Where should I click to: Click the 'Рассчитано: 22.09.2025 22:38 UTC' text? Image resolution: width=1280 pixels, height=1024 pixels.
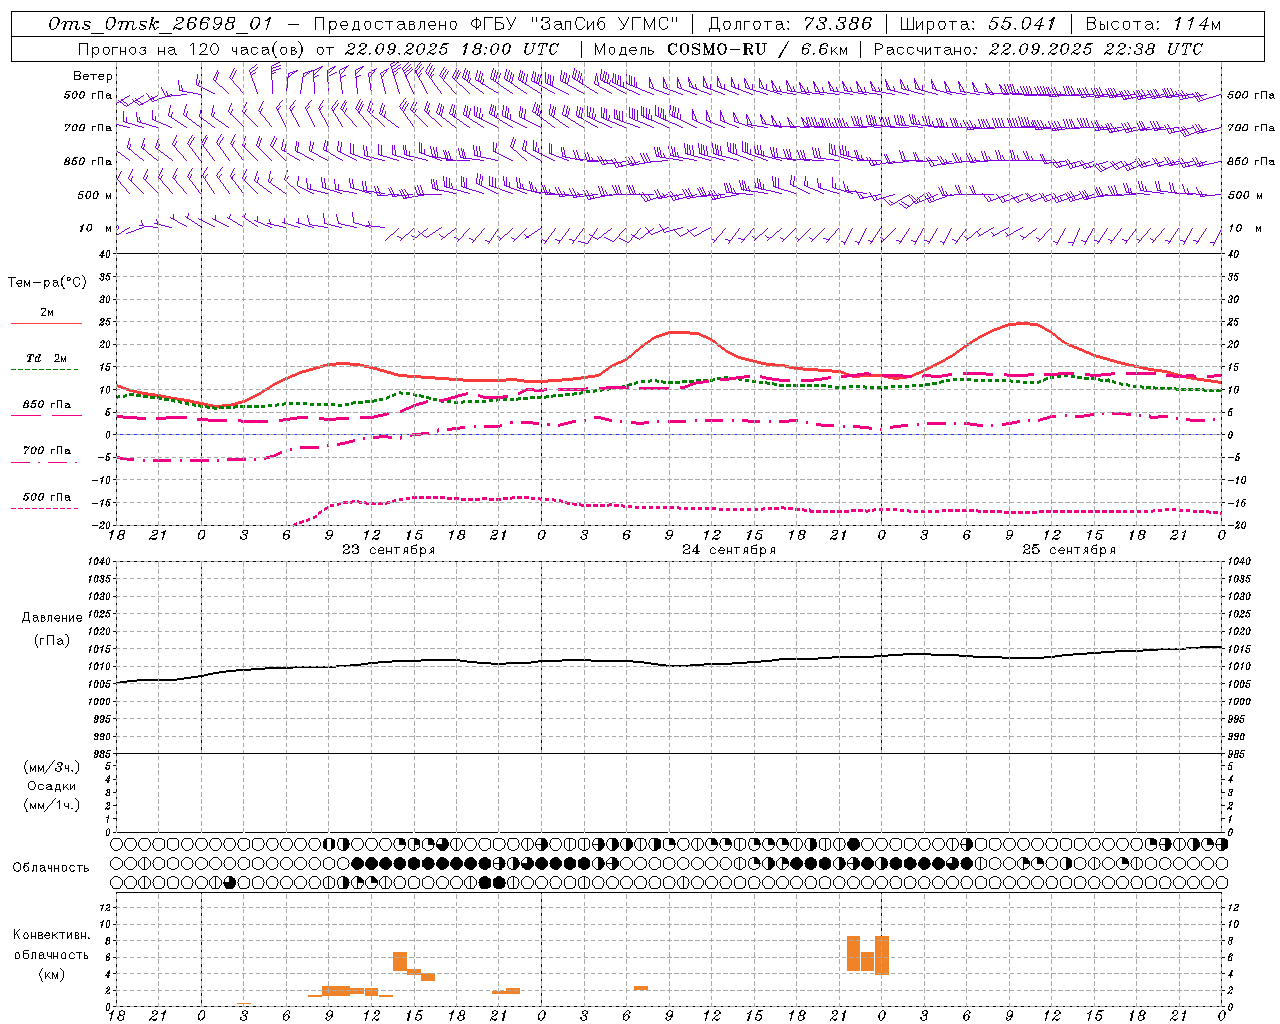(1038, 49)
